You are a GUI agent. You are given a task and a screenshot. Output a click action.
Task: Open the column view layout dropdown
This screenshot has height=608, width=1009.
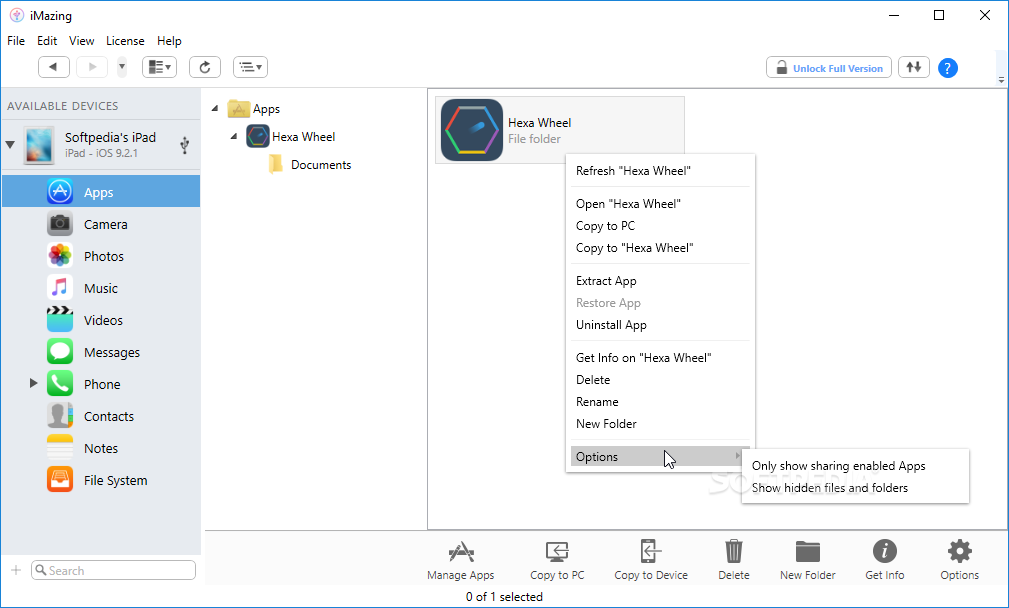coord(159,67)
